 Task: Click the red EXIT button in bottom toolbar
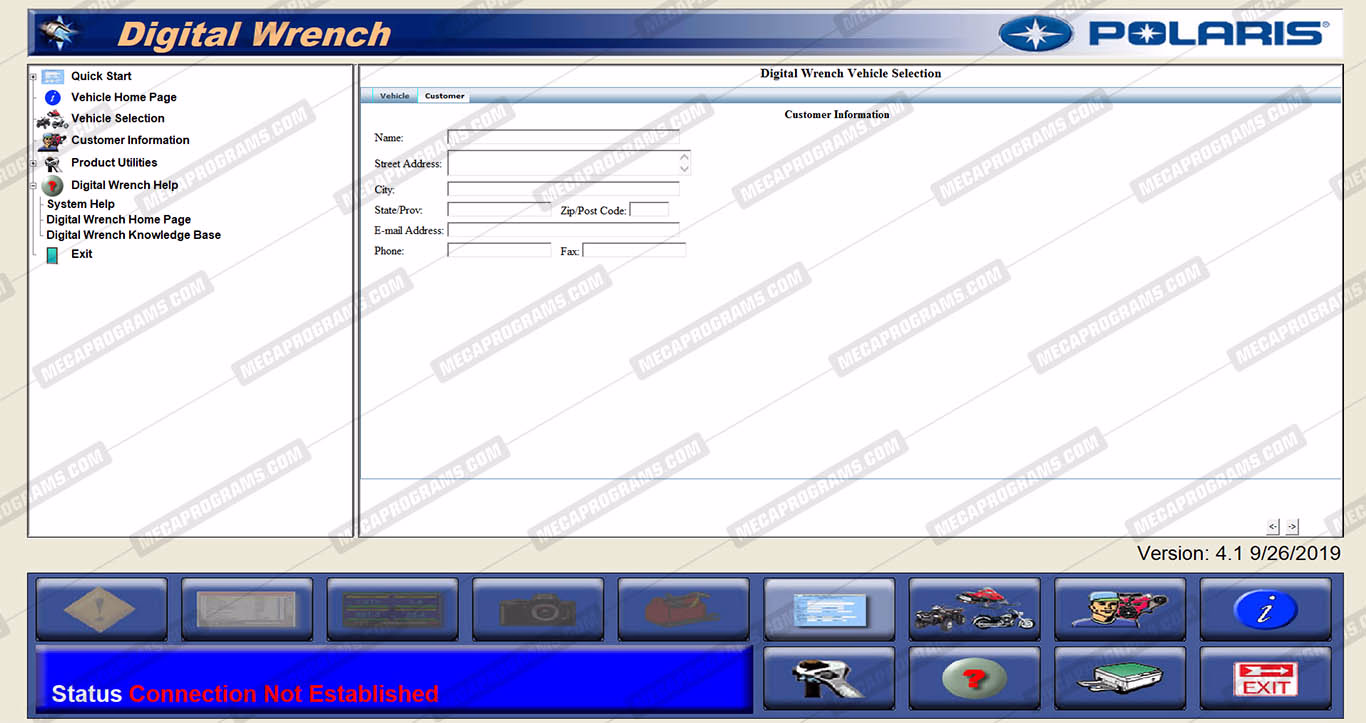pos(1265,678)
